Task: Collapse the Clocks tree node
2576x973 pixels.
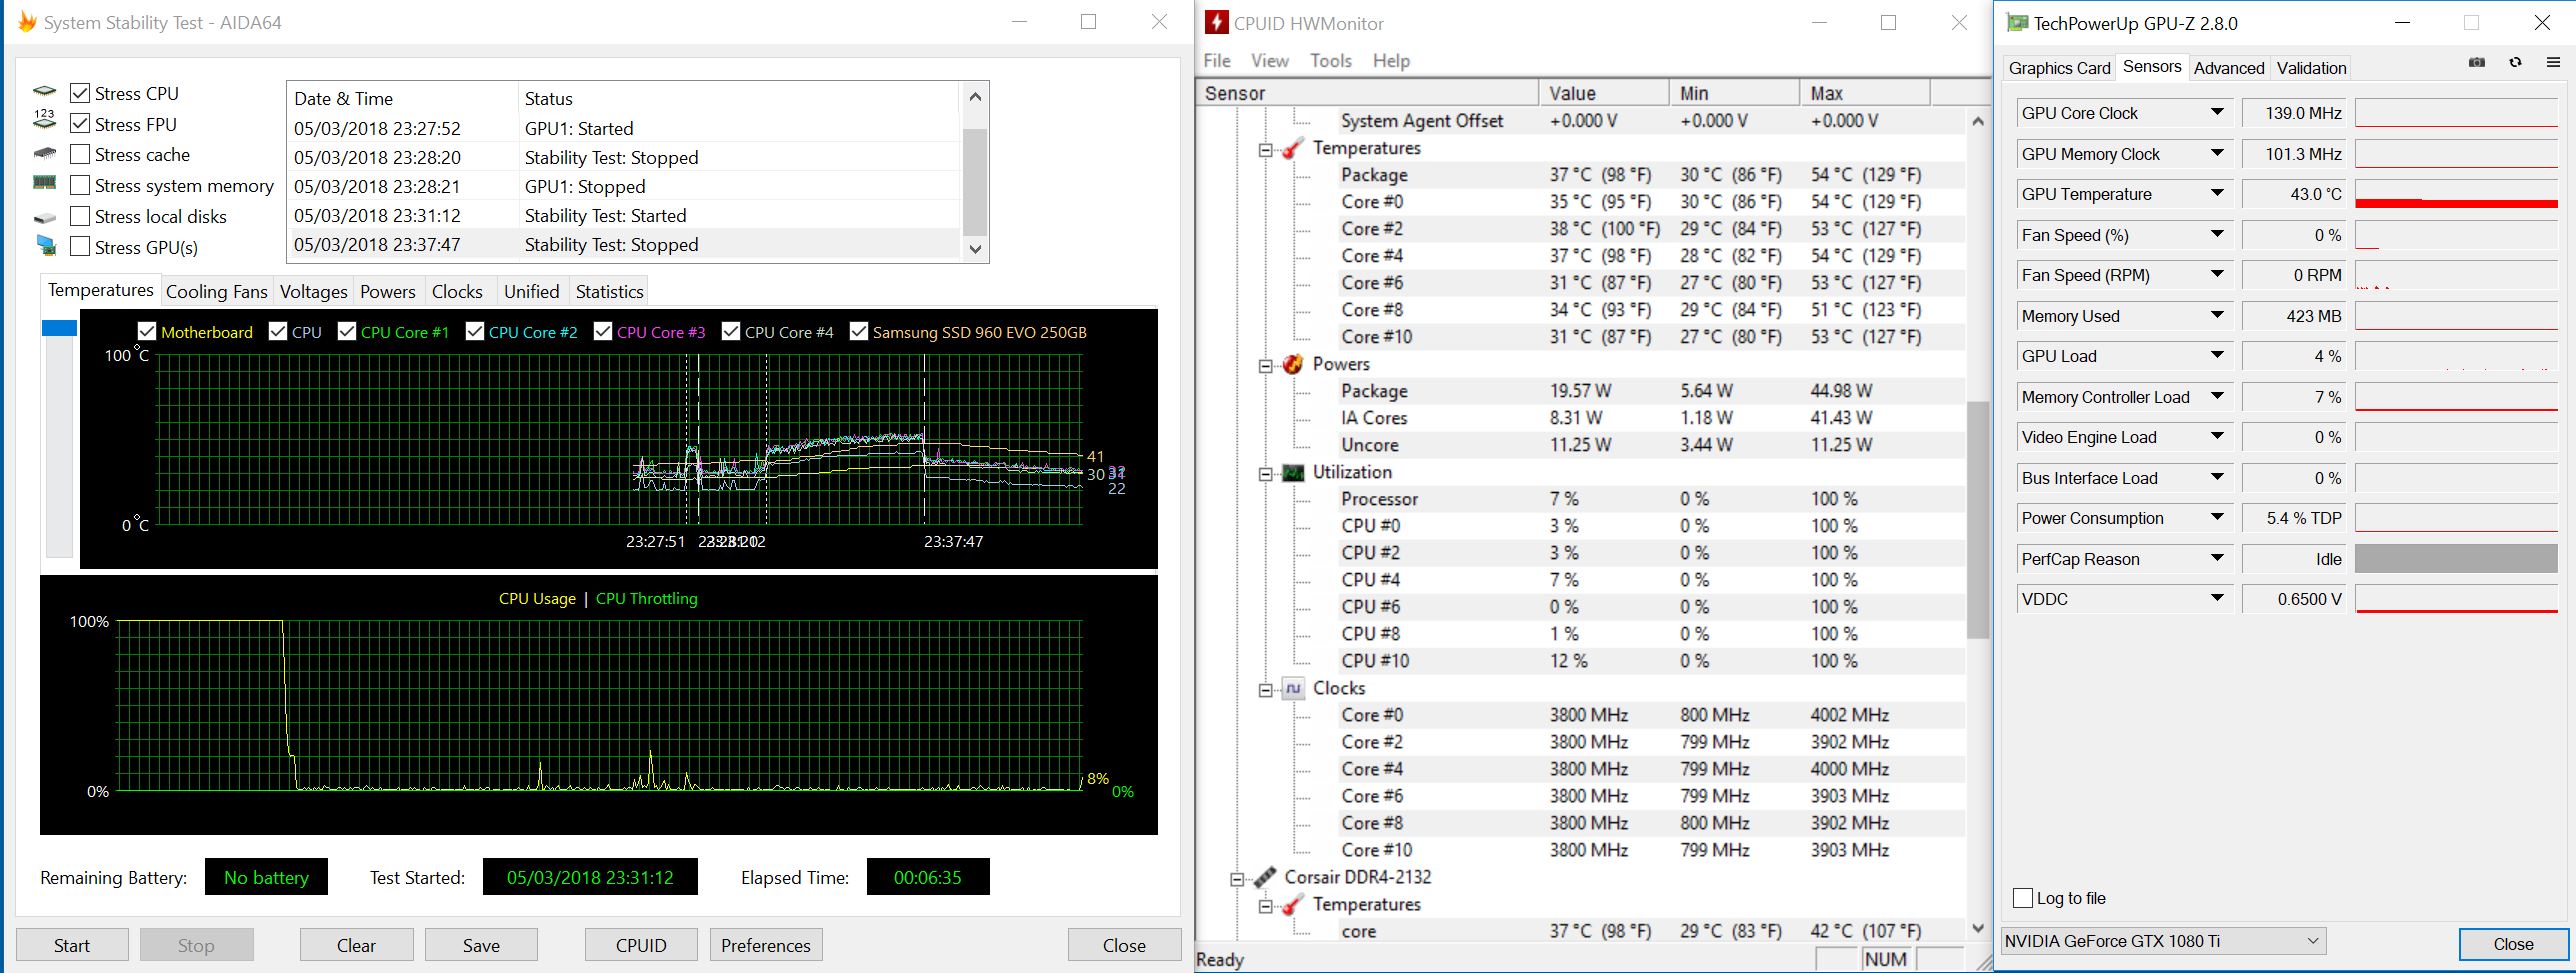Action: pyautogui.click(x=1265, y=689)
